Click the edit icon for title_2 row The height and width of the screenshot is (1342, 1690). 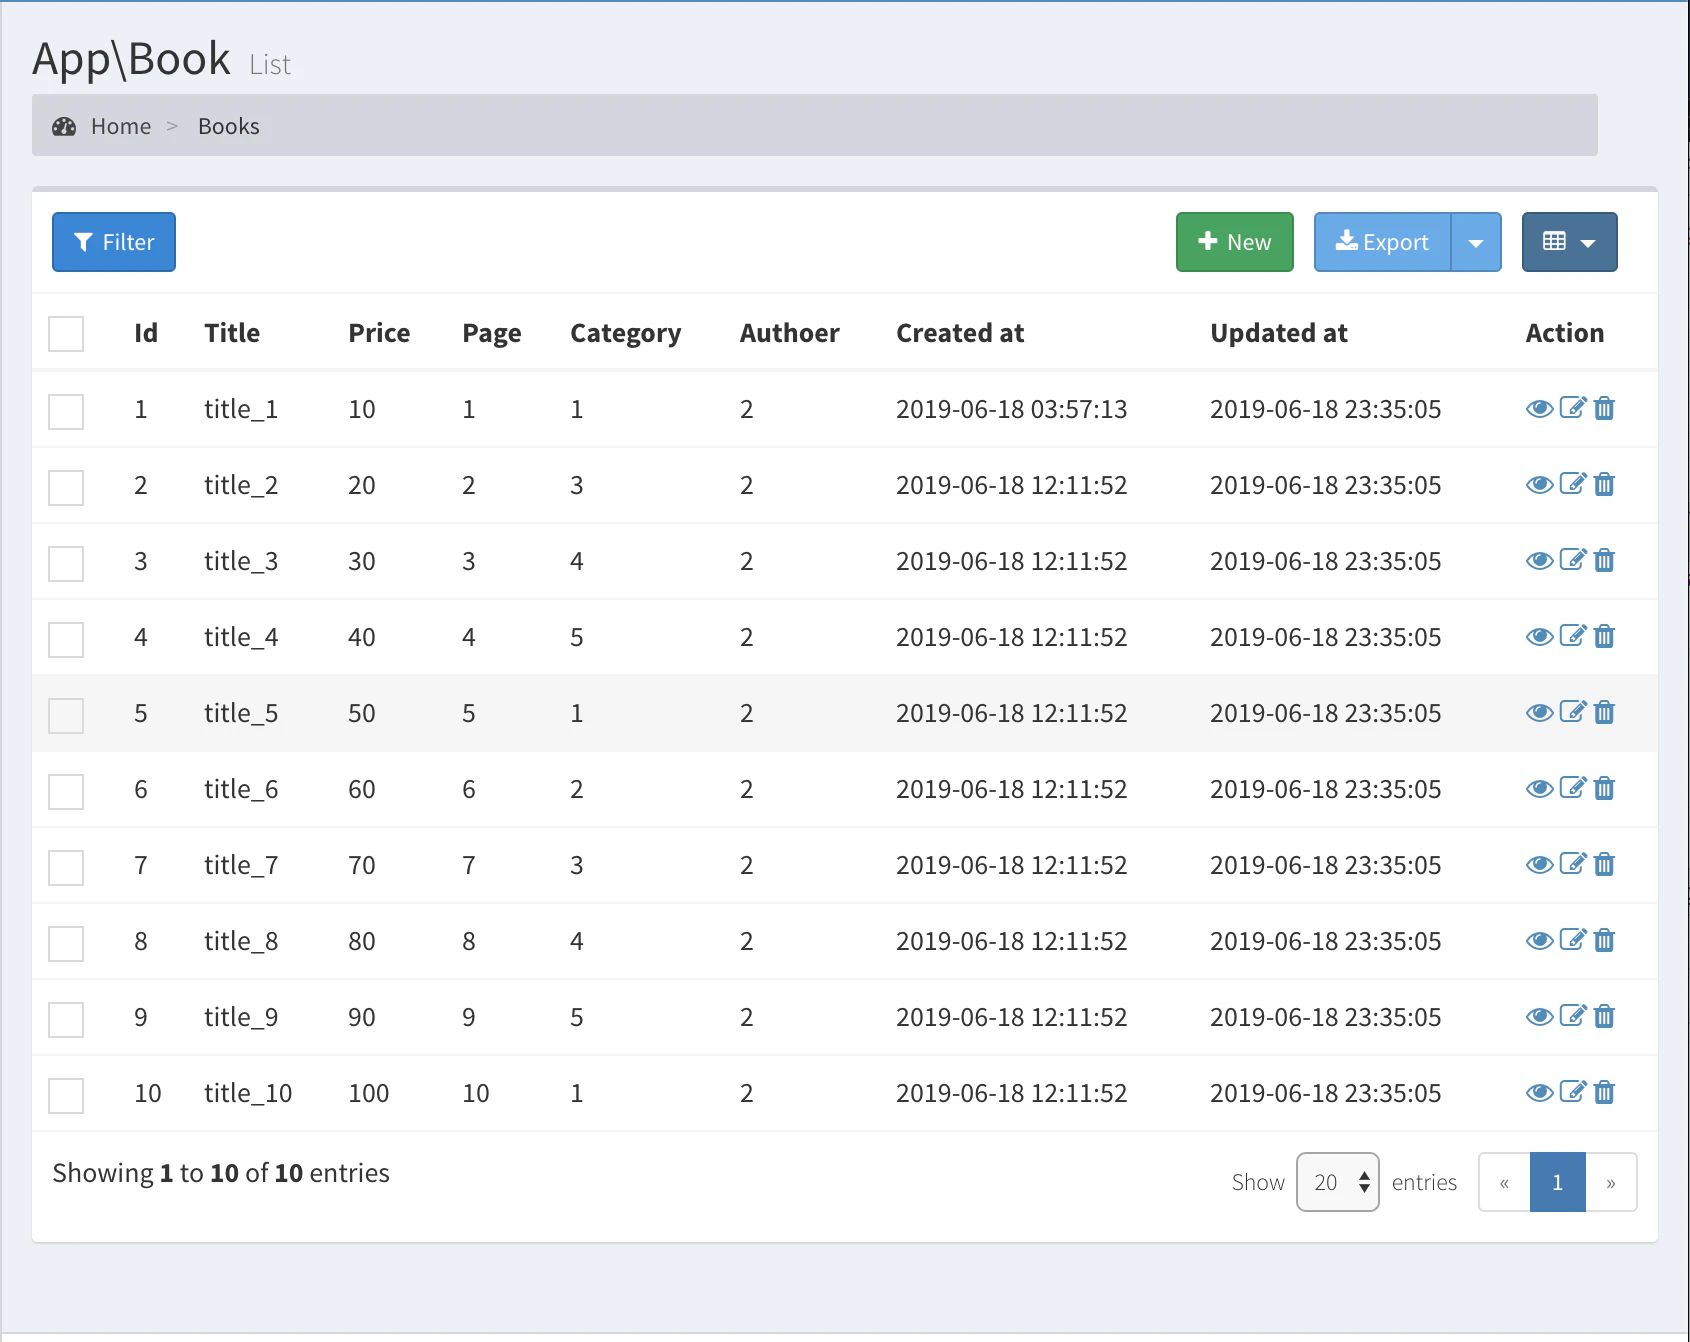tap(1573, 484)
